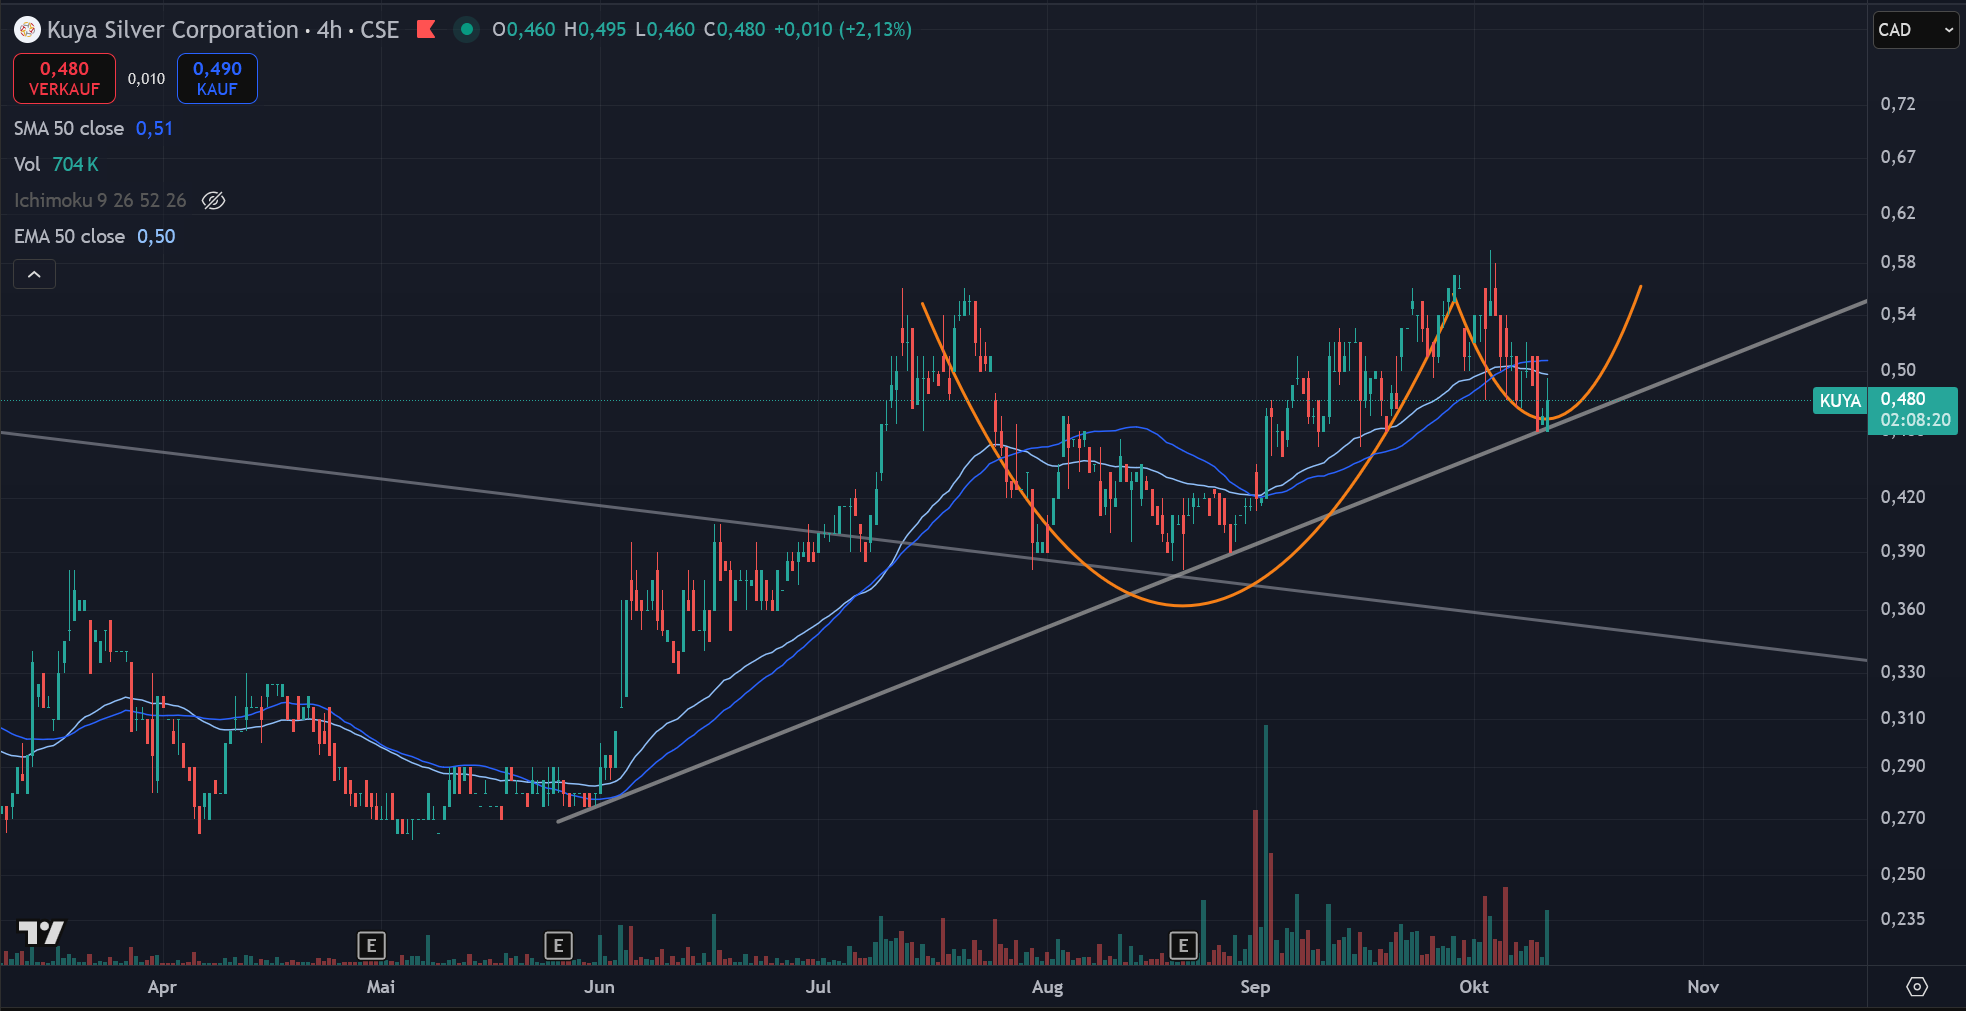Click the 0,67 price scale label
Screen dimensions: 1966x1011
tap(1898, 157)
